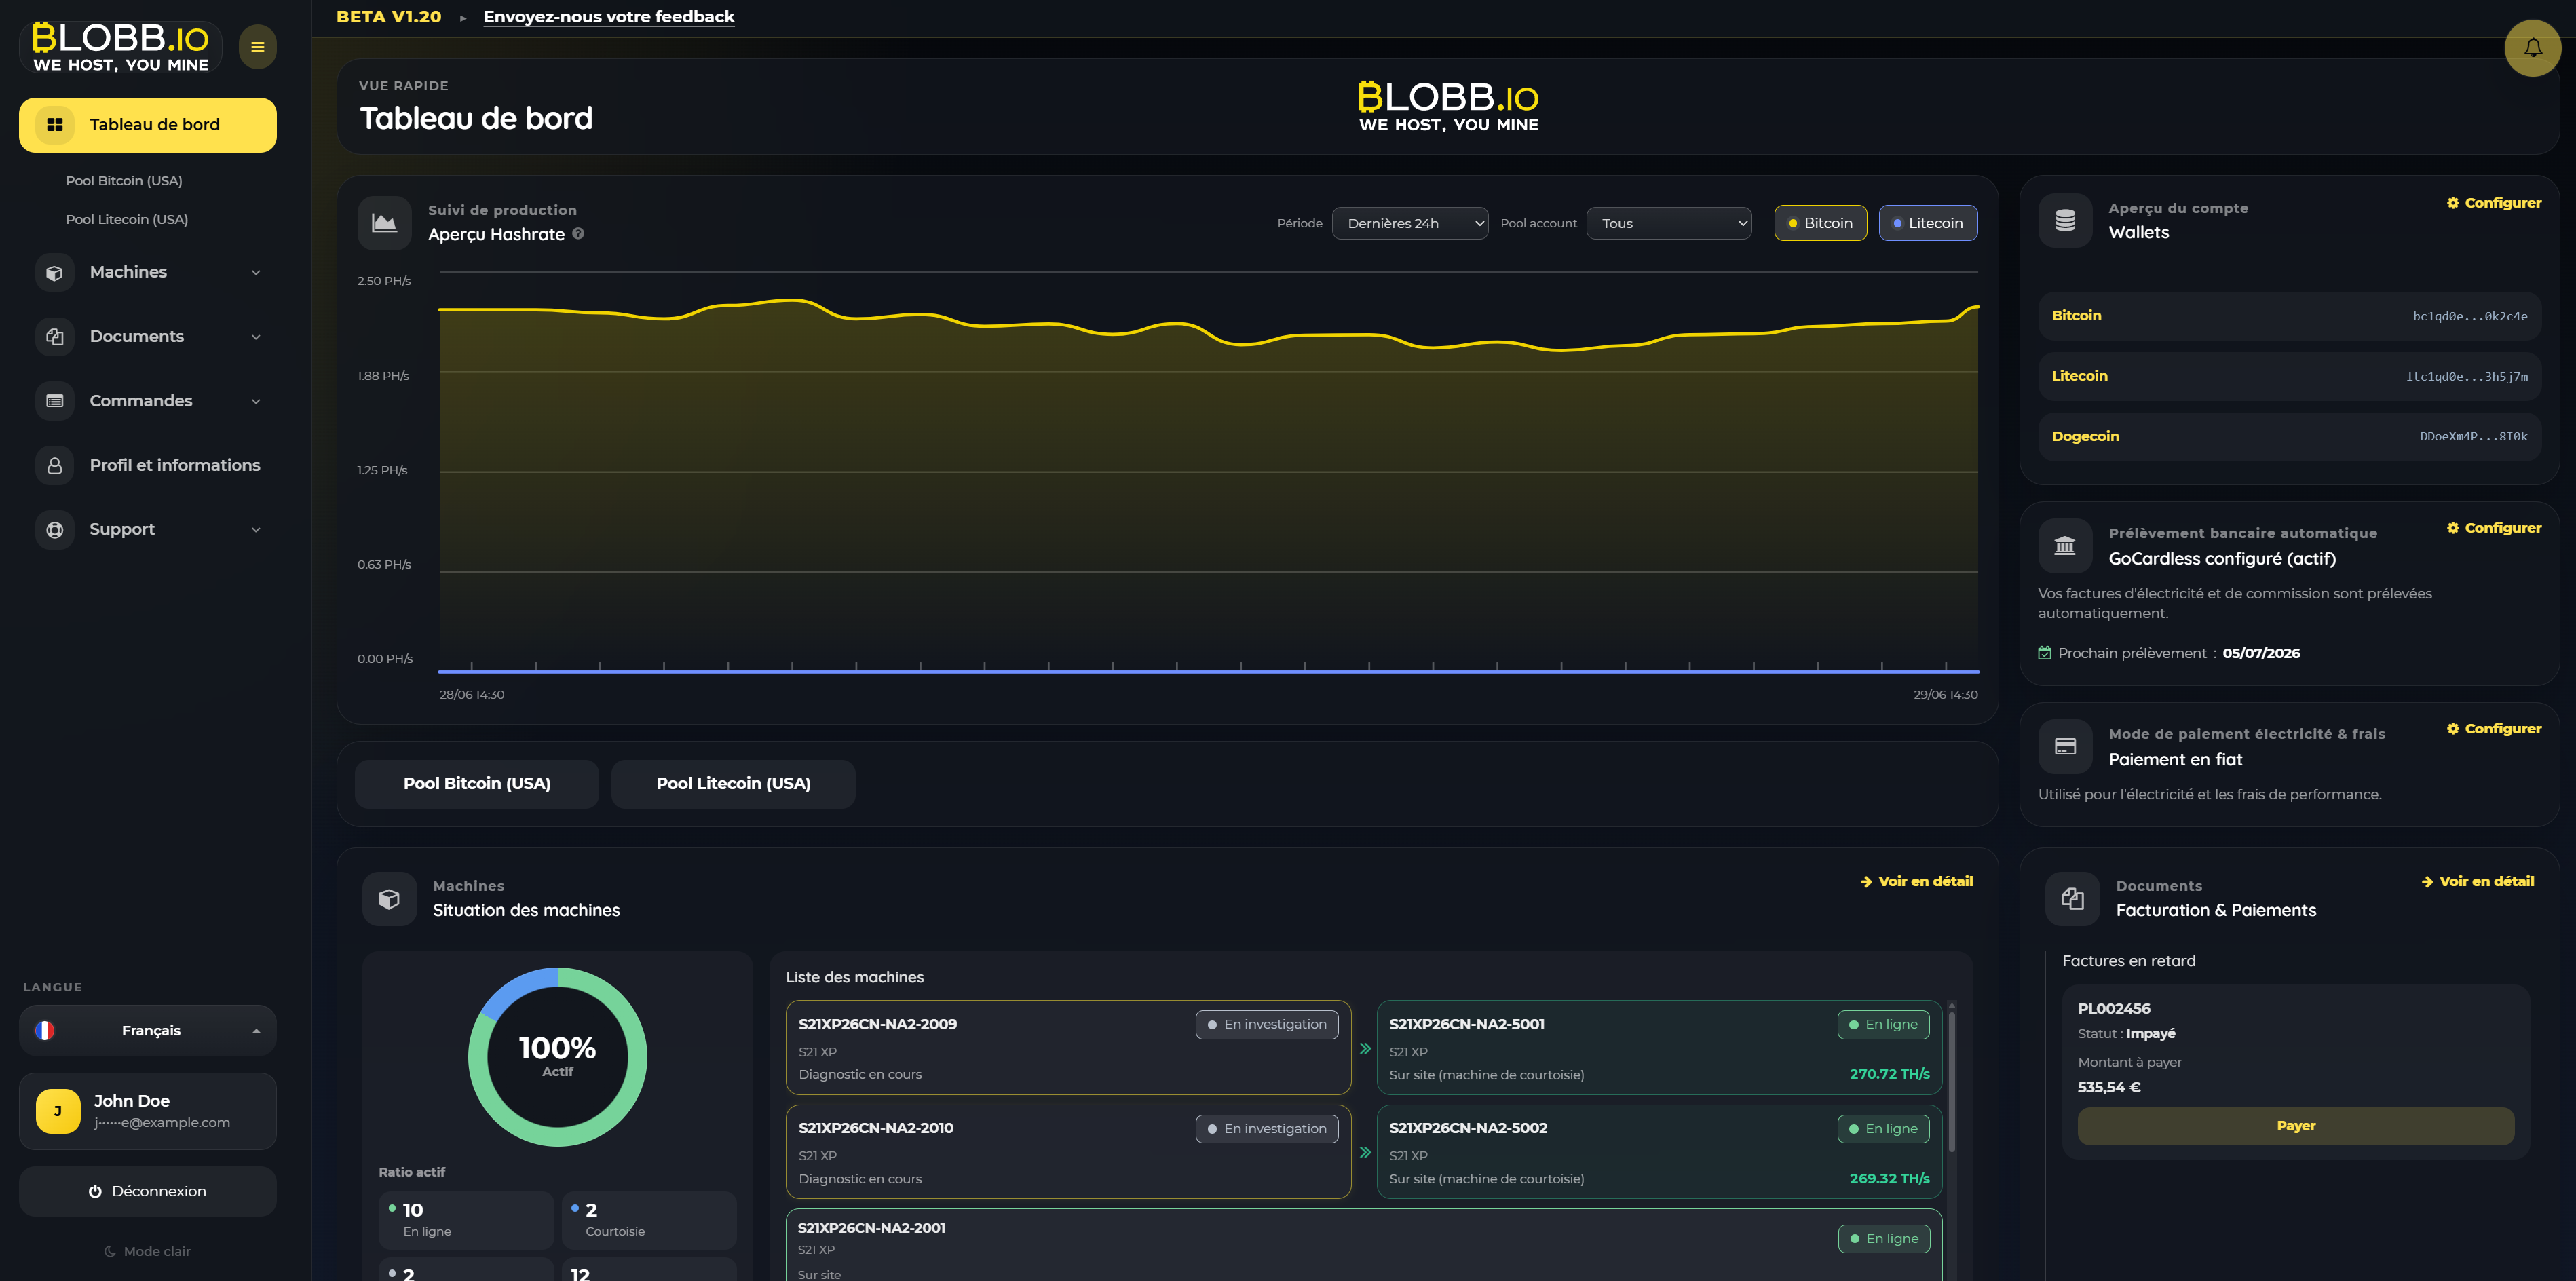Open the Période dropdown Dernières 24h
The width and height of the screenshot is (2576, 1281).
(x=1410, y=223)
